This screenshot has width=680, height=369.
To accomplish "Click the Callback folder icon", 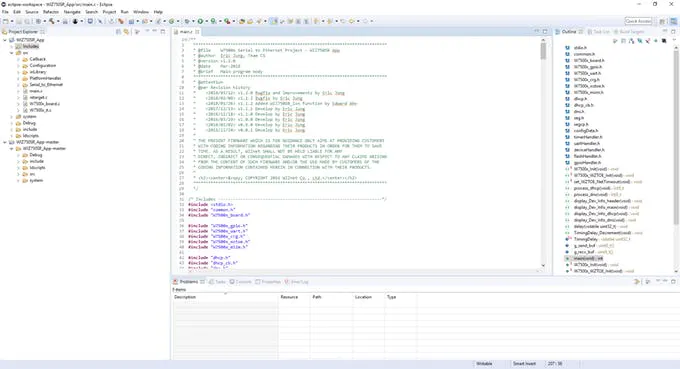I will (x=25, y=59).
